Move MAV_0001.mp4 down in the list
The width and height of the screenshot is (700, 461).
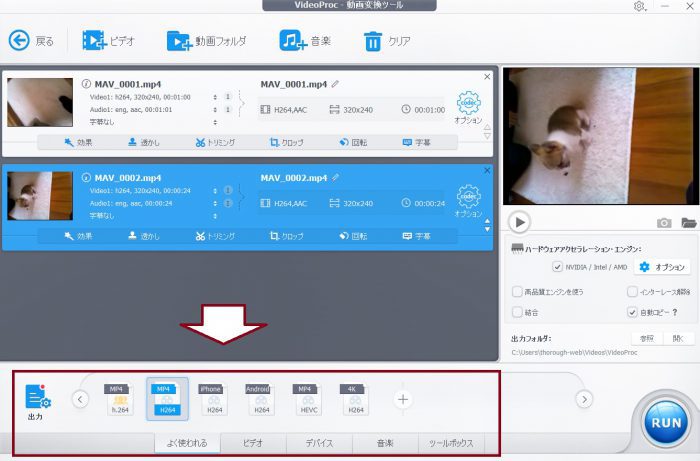(488, 136)
